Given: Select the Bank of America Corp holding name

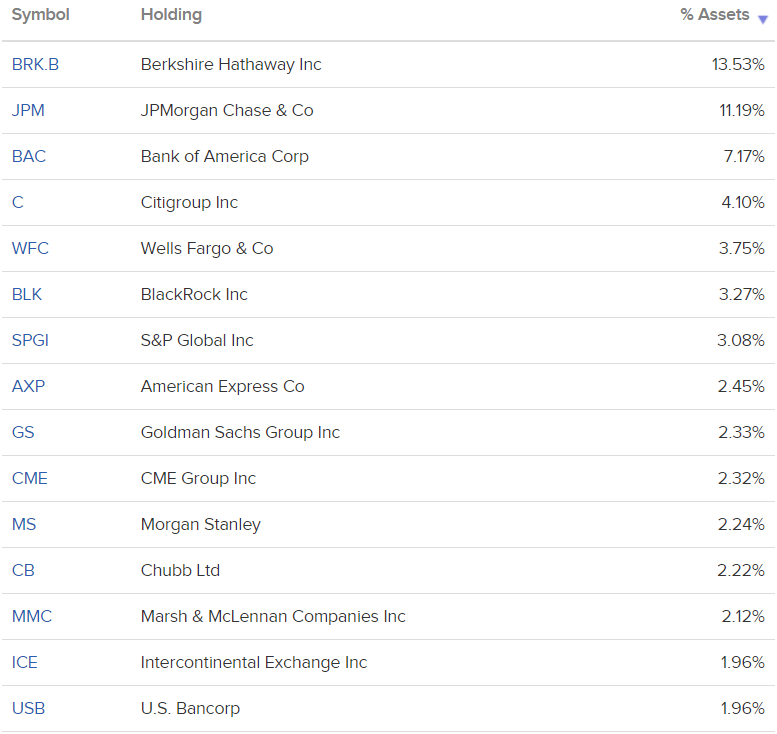Looking at the screenshot, I should (224, 157).
